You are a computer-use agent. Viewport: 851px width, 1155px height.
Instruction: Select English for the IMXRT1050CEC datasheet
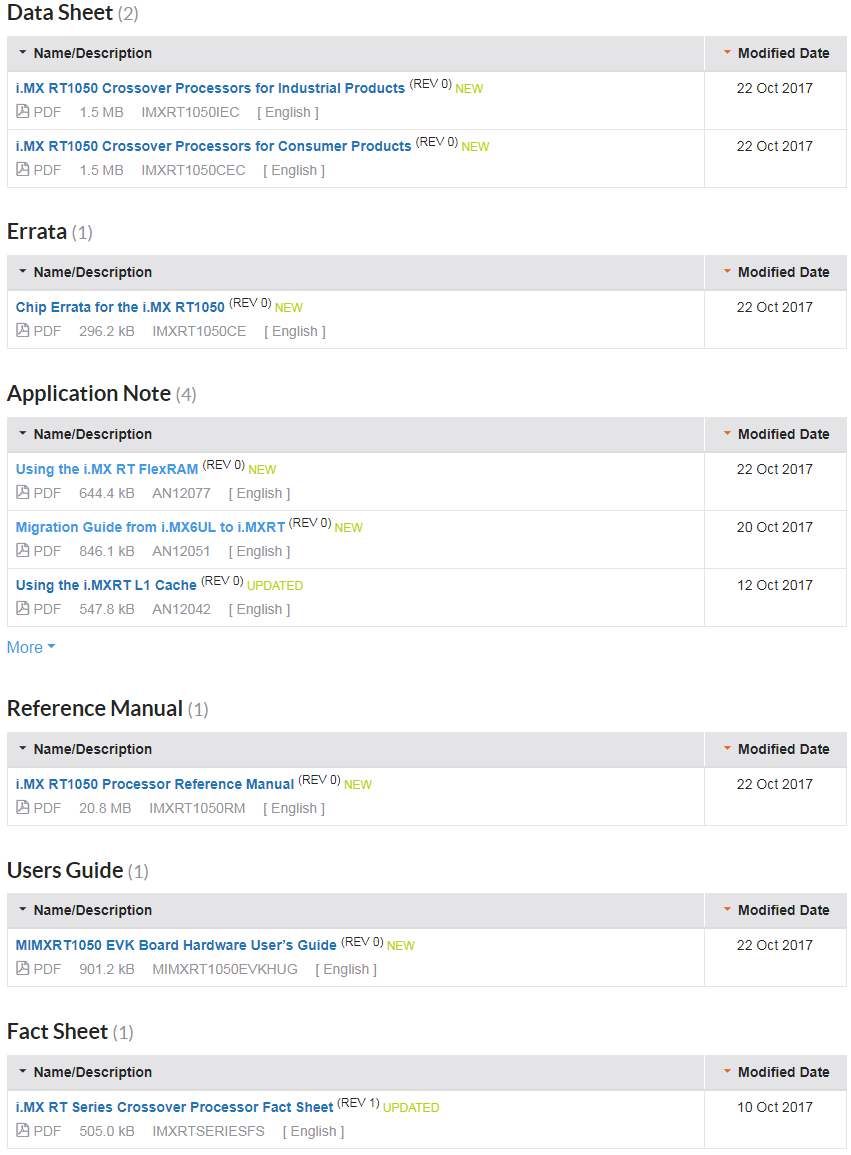pyautogui.click(x=294, y=170)
